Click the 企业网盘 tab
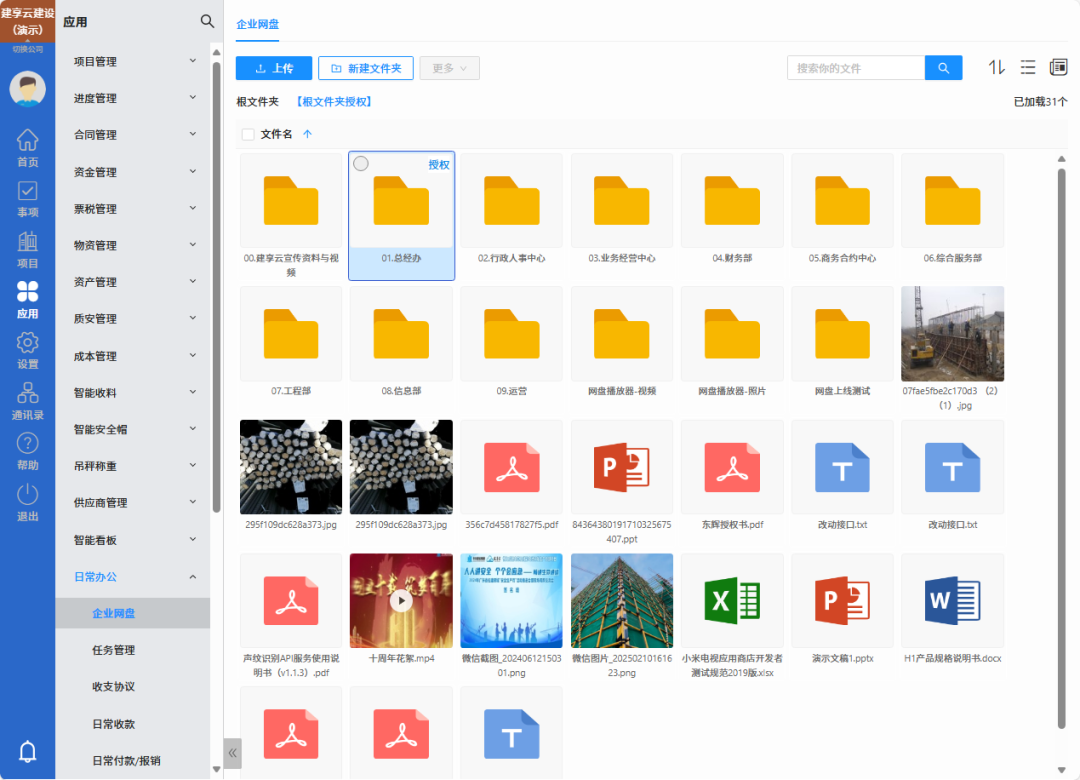 258,23
